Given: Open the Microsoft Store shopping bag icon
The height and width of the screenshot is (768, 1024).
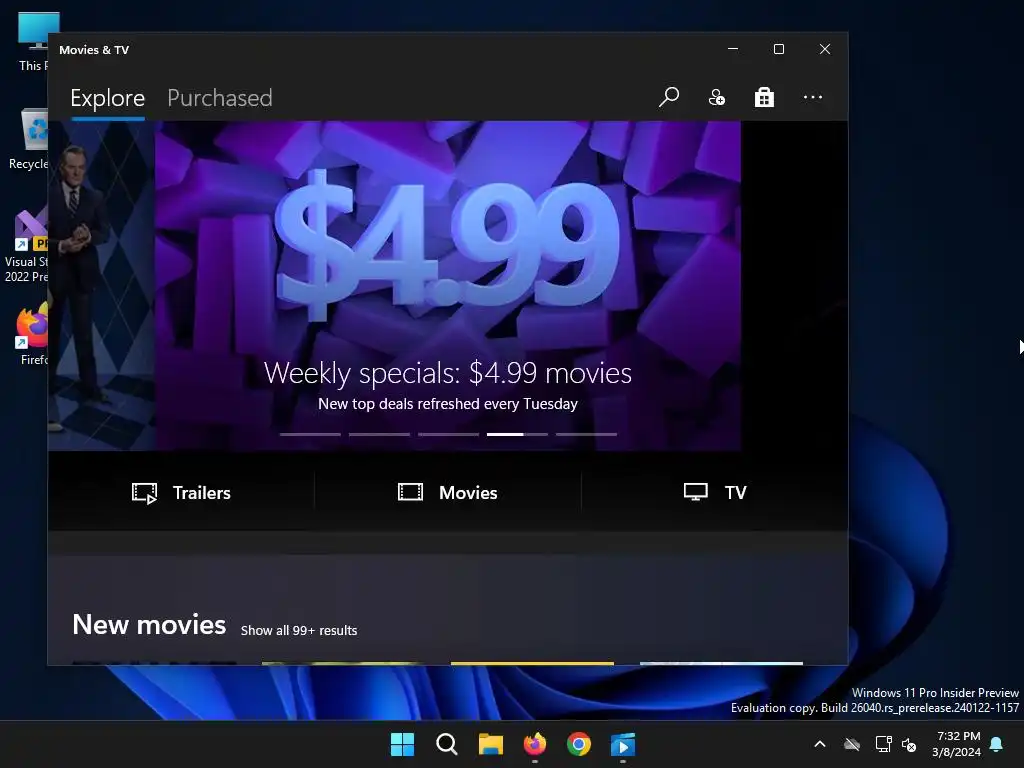Looking at the screenshot, I should (764, 97).
